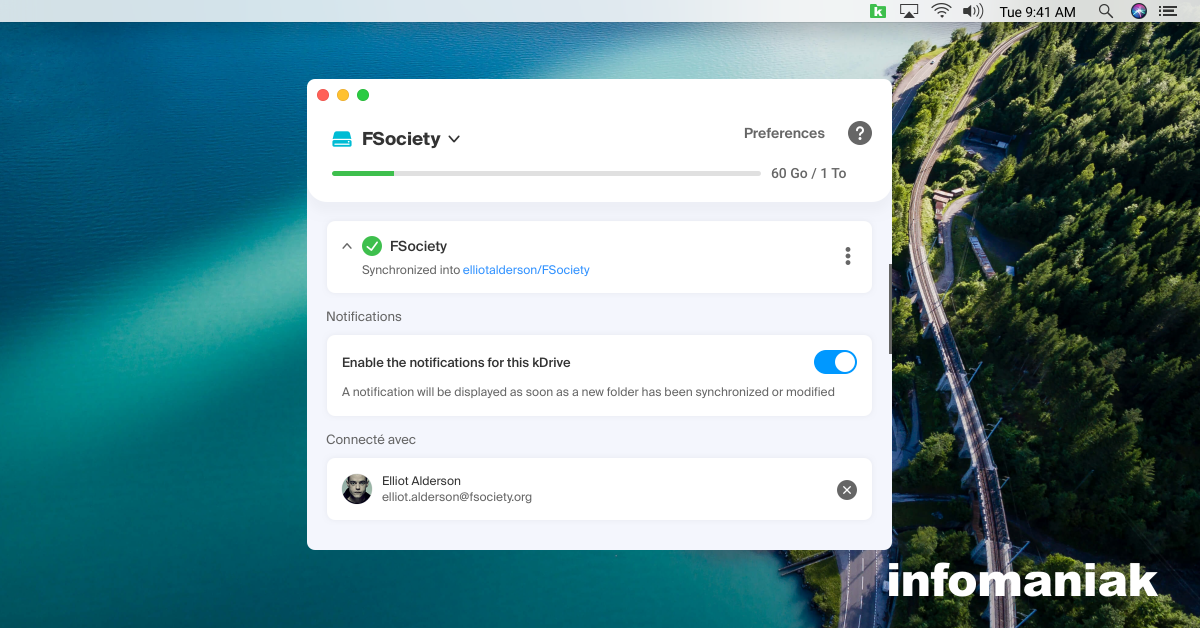Image resolution: width=1200 pixels, height=628 pixels.
Task: Click the storage usage progress bar
Action: point(546,173)
